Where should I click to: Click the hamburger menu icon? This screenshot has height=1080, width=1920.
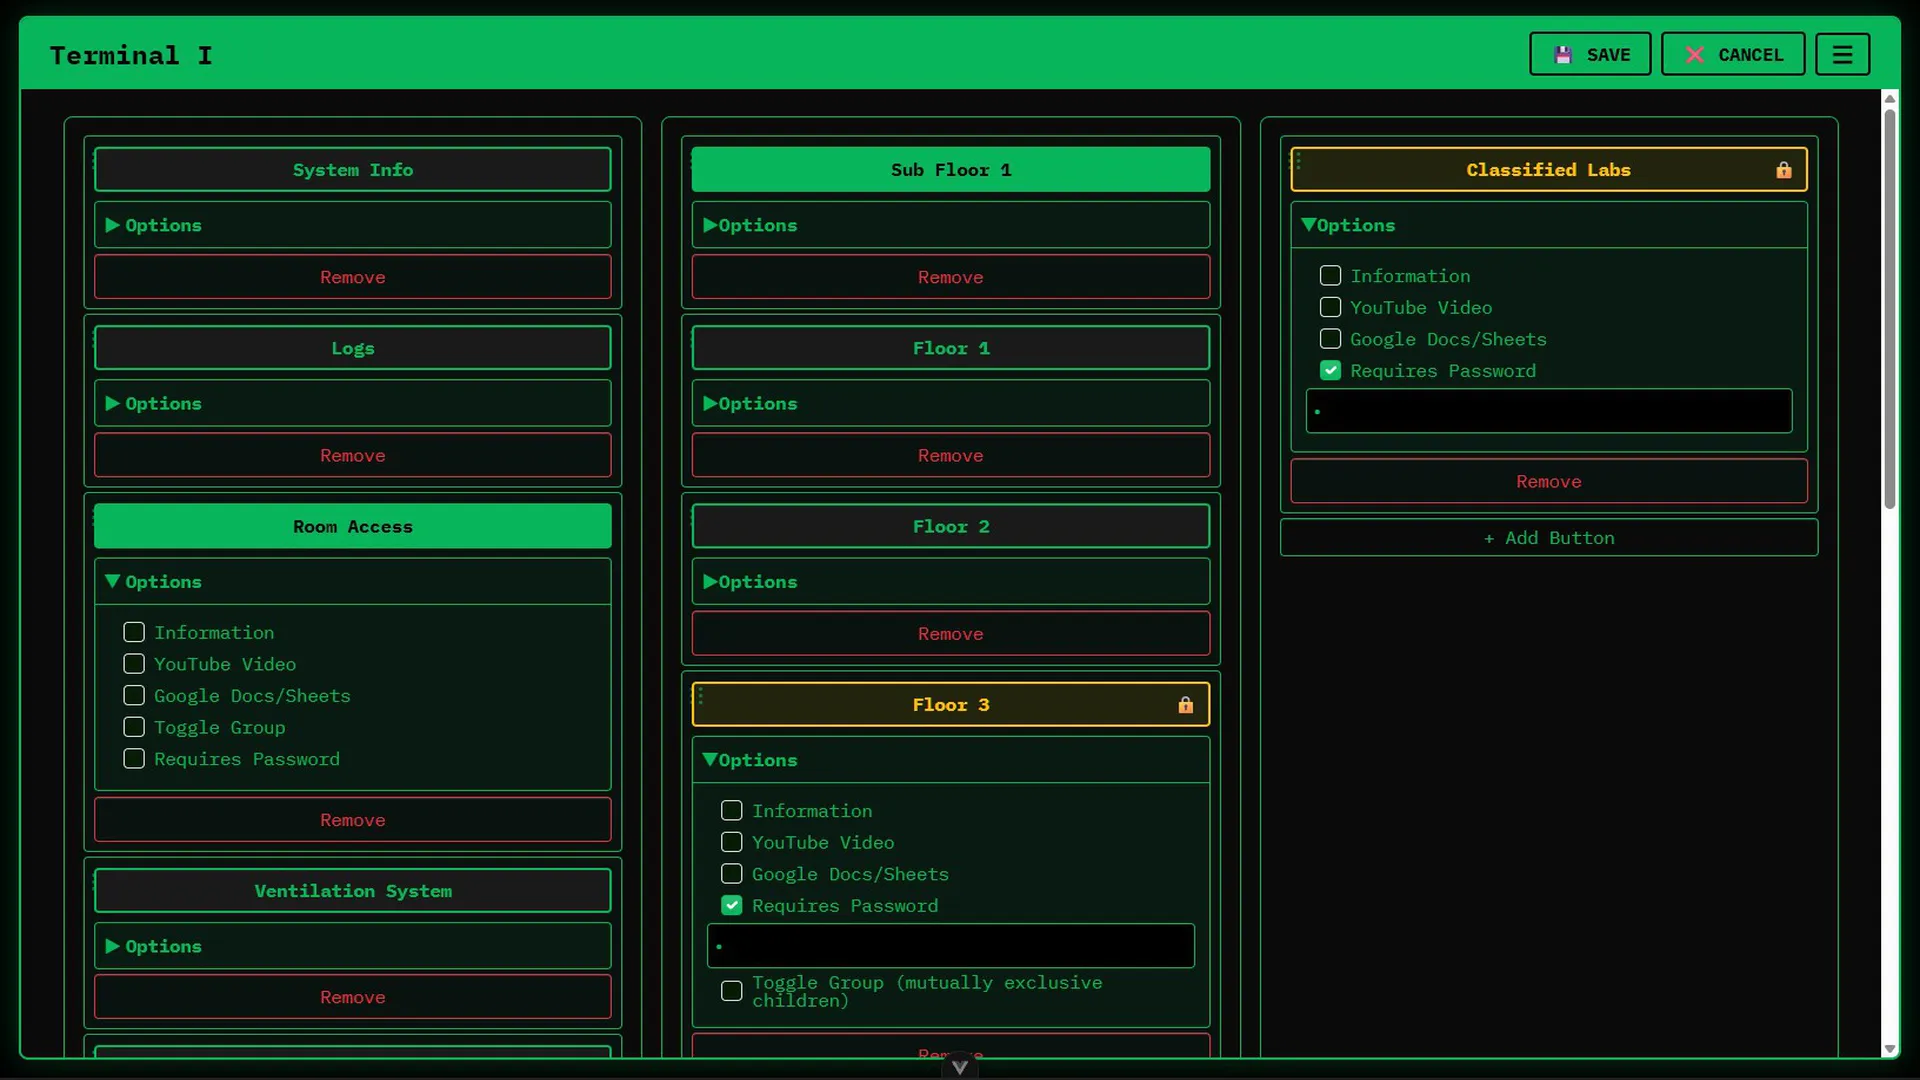click(1842, 55)
